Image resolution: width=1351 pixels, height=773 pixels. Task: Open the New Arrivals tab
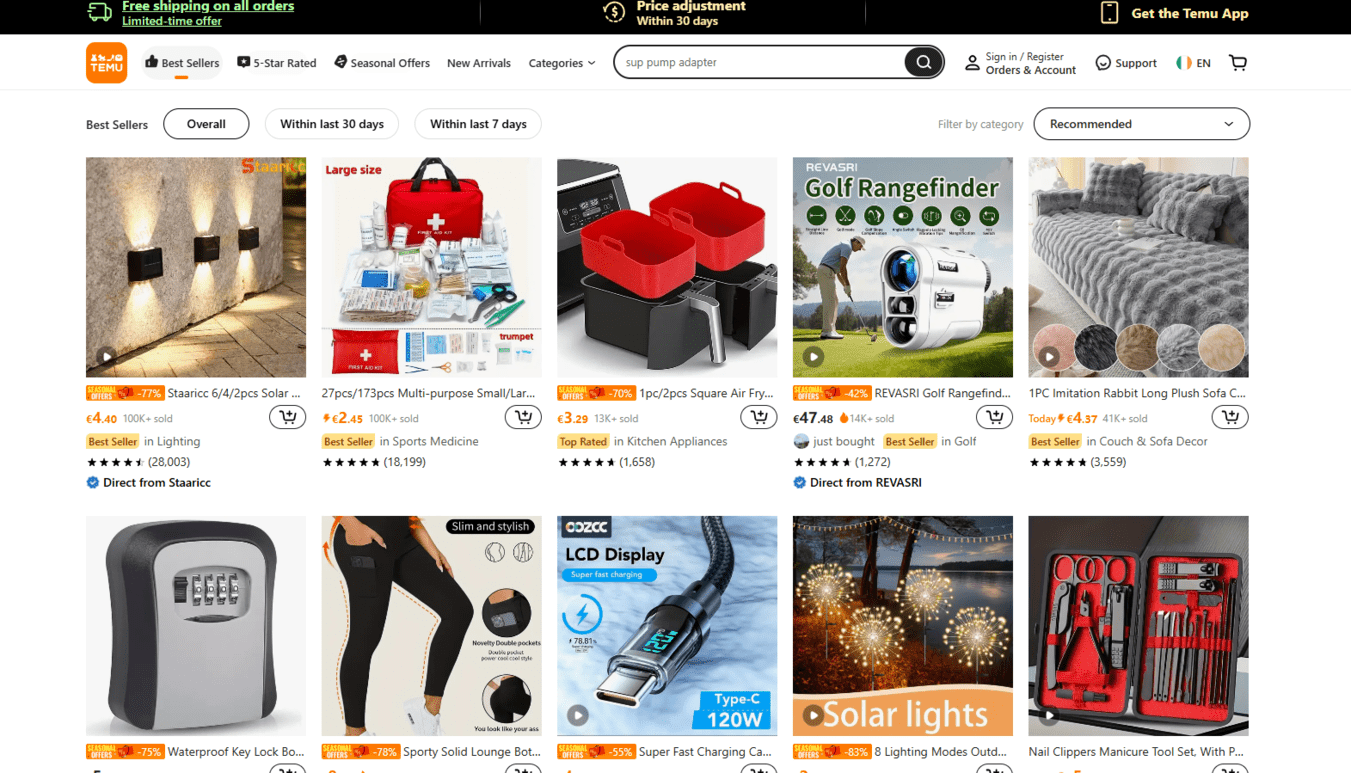pyautogui.click(x=479, y=63)
